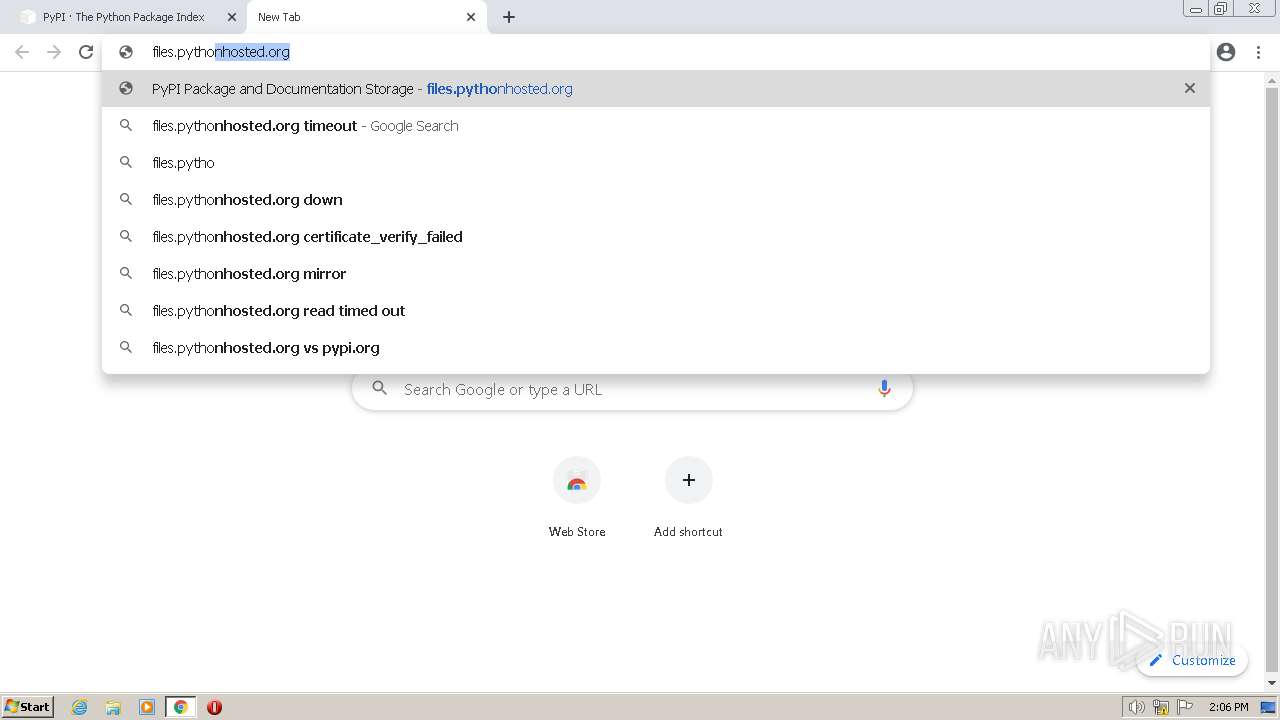The width and height of the screenshot is (1280, 720).
Task: Select PyPI Package and Documentation Storage suggestion
Action: pos(656,88)
